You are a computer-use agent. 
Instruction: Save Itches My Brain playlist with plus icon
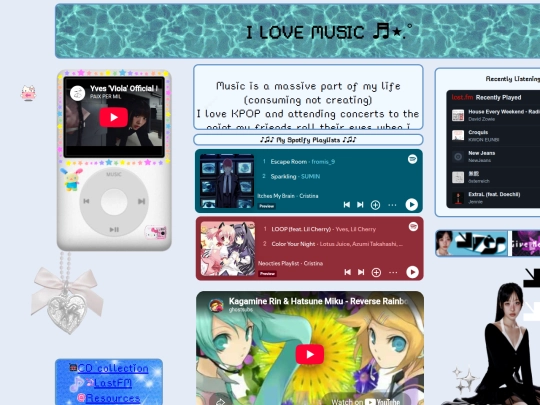click(375, 205)
